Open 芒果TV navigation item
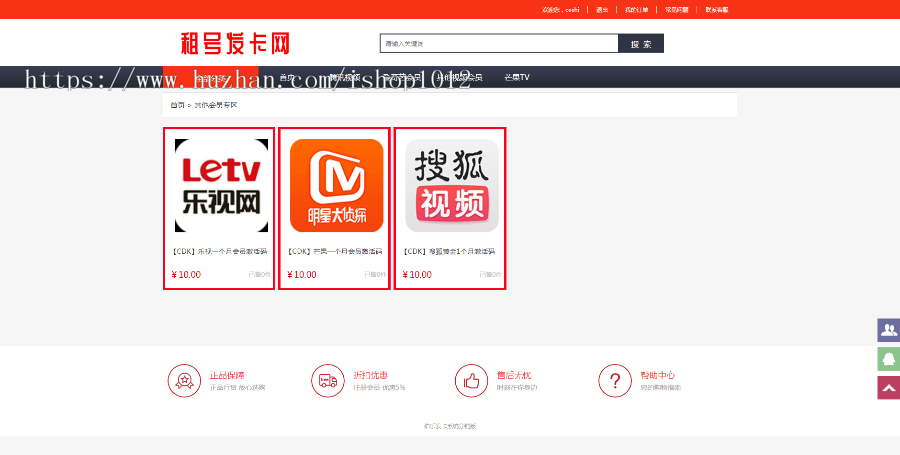Viewport: 900px width, 455px height. (x=517, y=77)
